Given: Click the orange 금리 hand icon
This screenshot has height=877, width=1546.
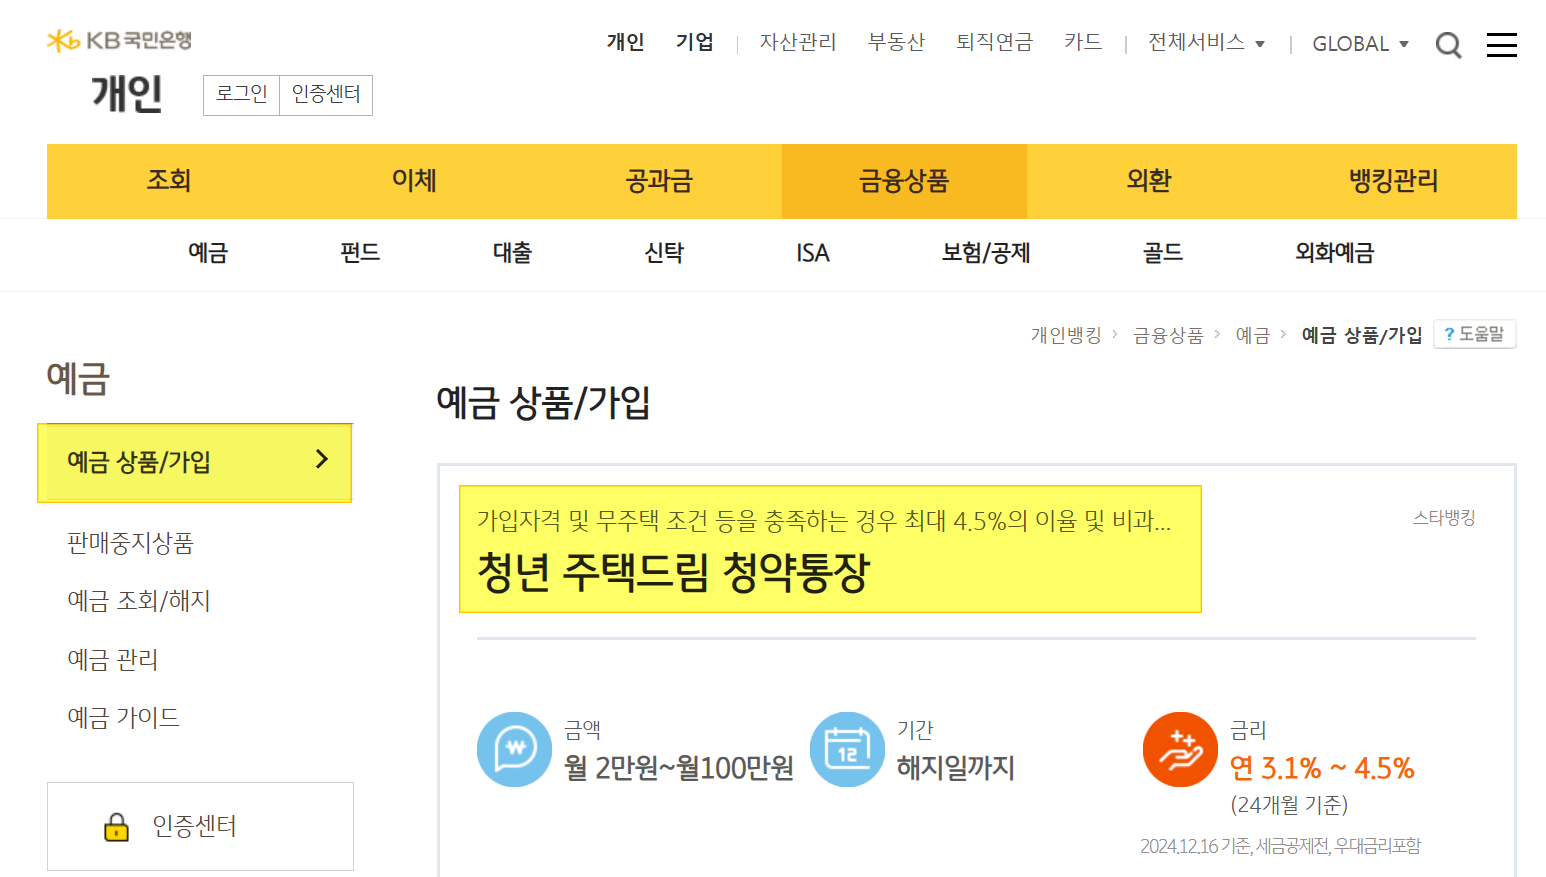Looking at the screenshot, I should click(x=1180, y=749).
